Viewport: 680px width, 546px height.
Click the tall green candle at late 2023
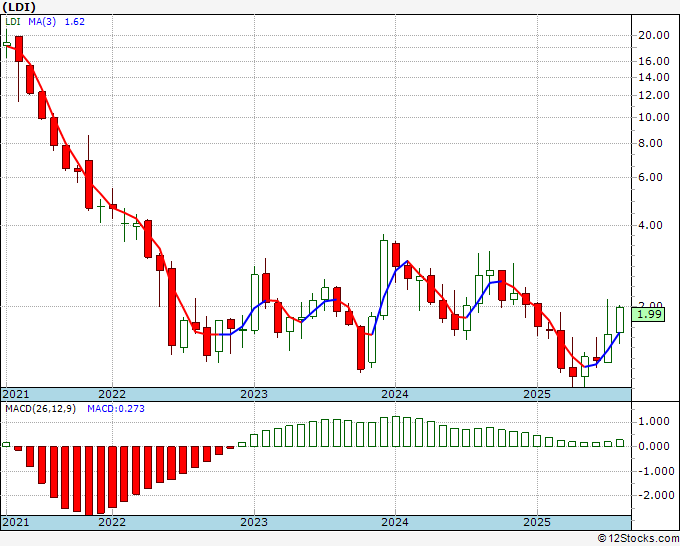pos(384,278)
